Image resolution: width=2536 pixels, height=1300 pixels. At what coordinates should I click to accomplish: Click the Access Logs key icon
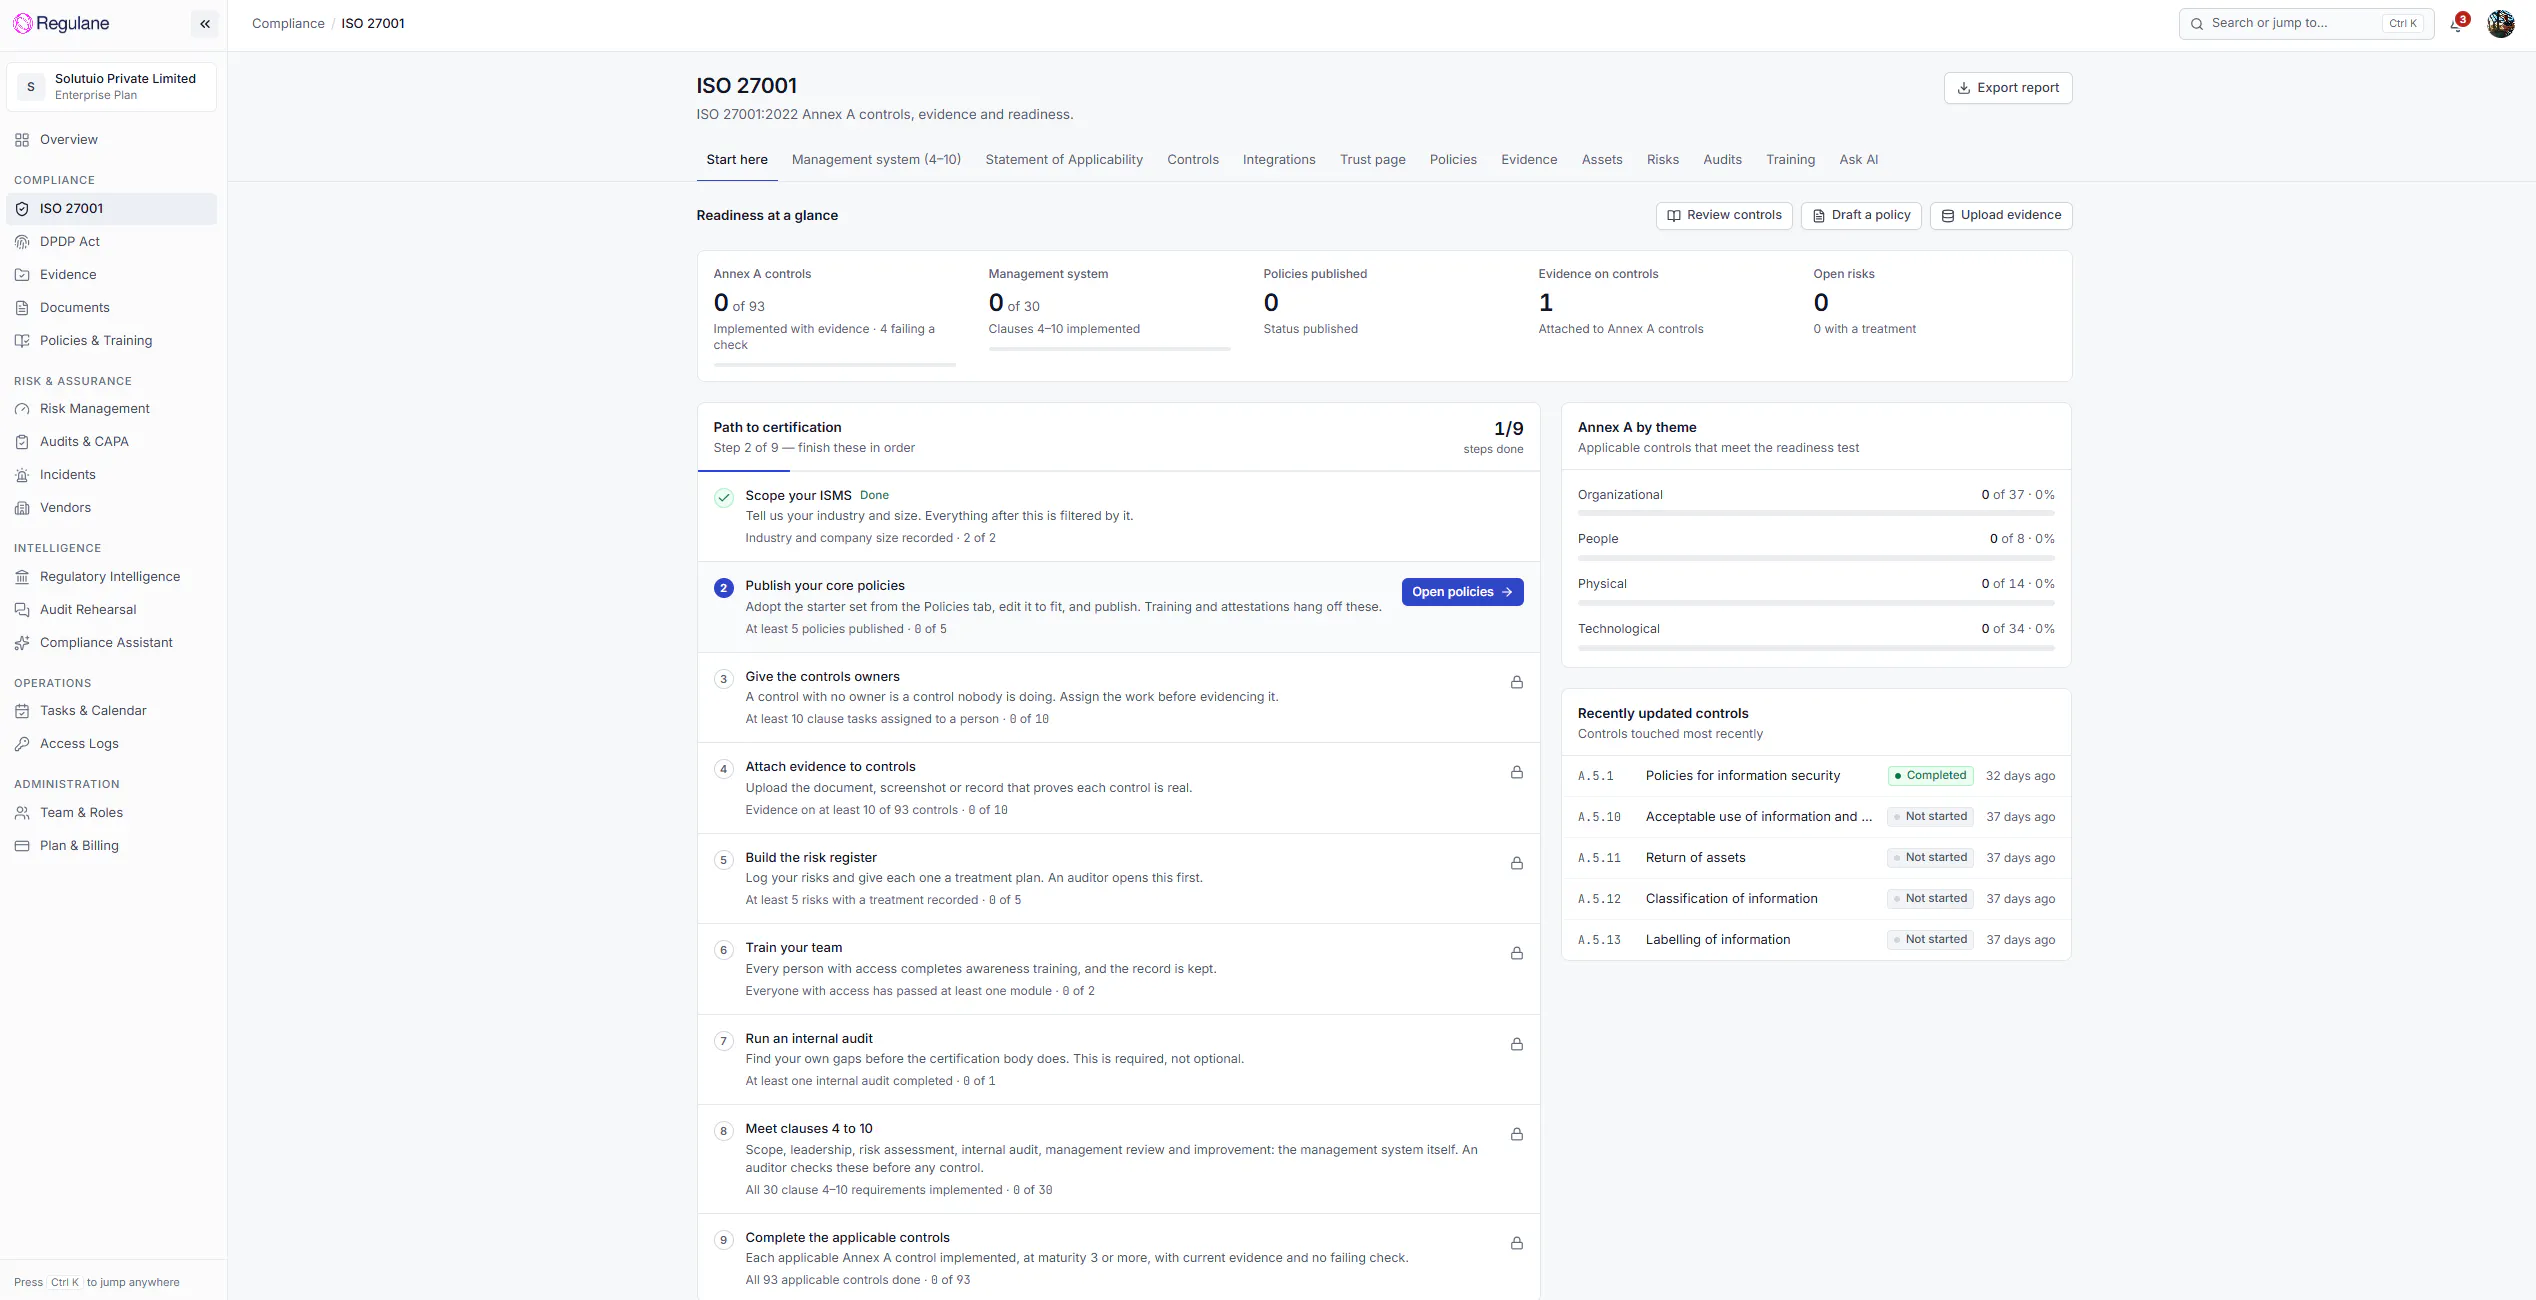click(22, 744)
